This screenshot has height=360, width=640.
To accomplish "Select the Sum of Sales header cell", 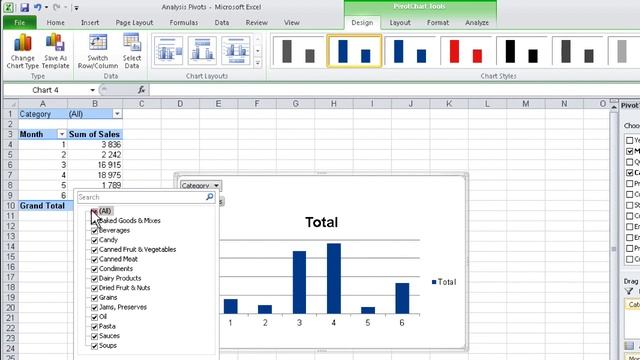I will [x=95, y=134].
